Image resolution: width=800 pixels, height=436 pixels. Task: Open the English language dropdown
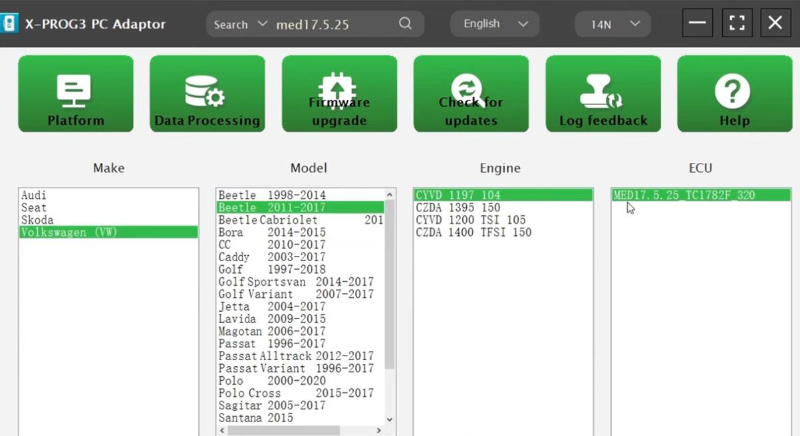click(x=494, y=24)
